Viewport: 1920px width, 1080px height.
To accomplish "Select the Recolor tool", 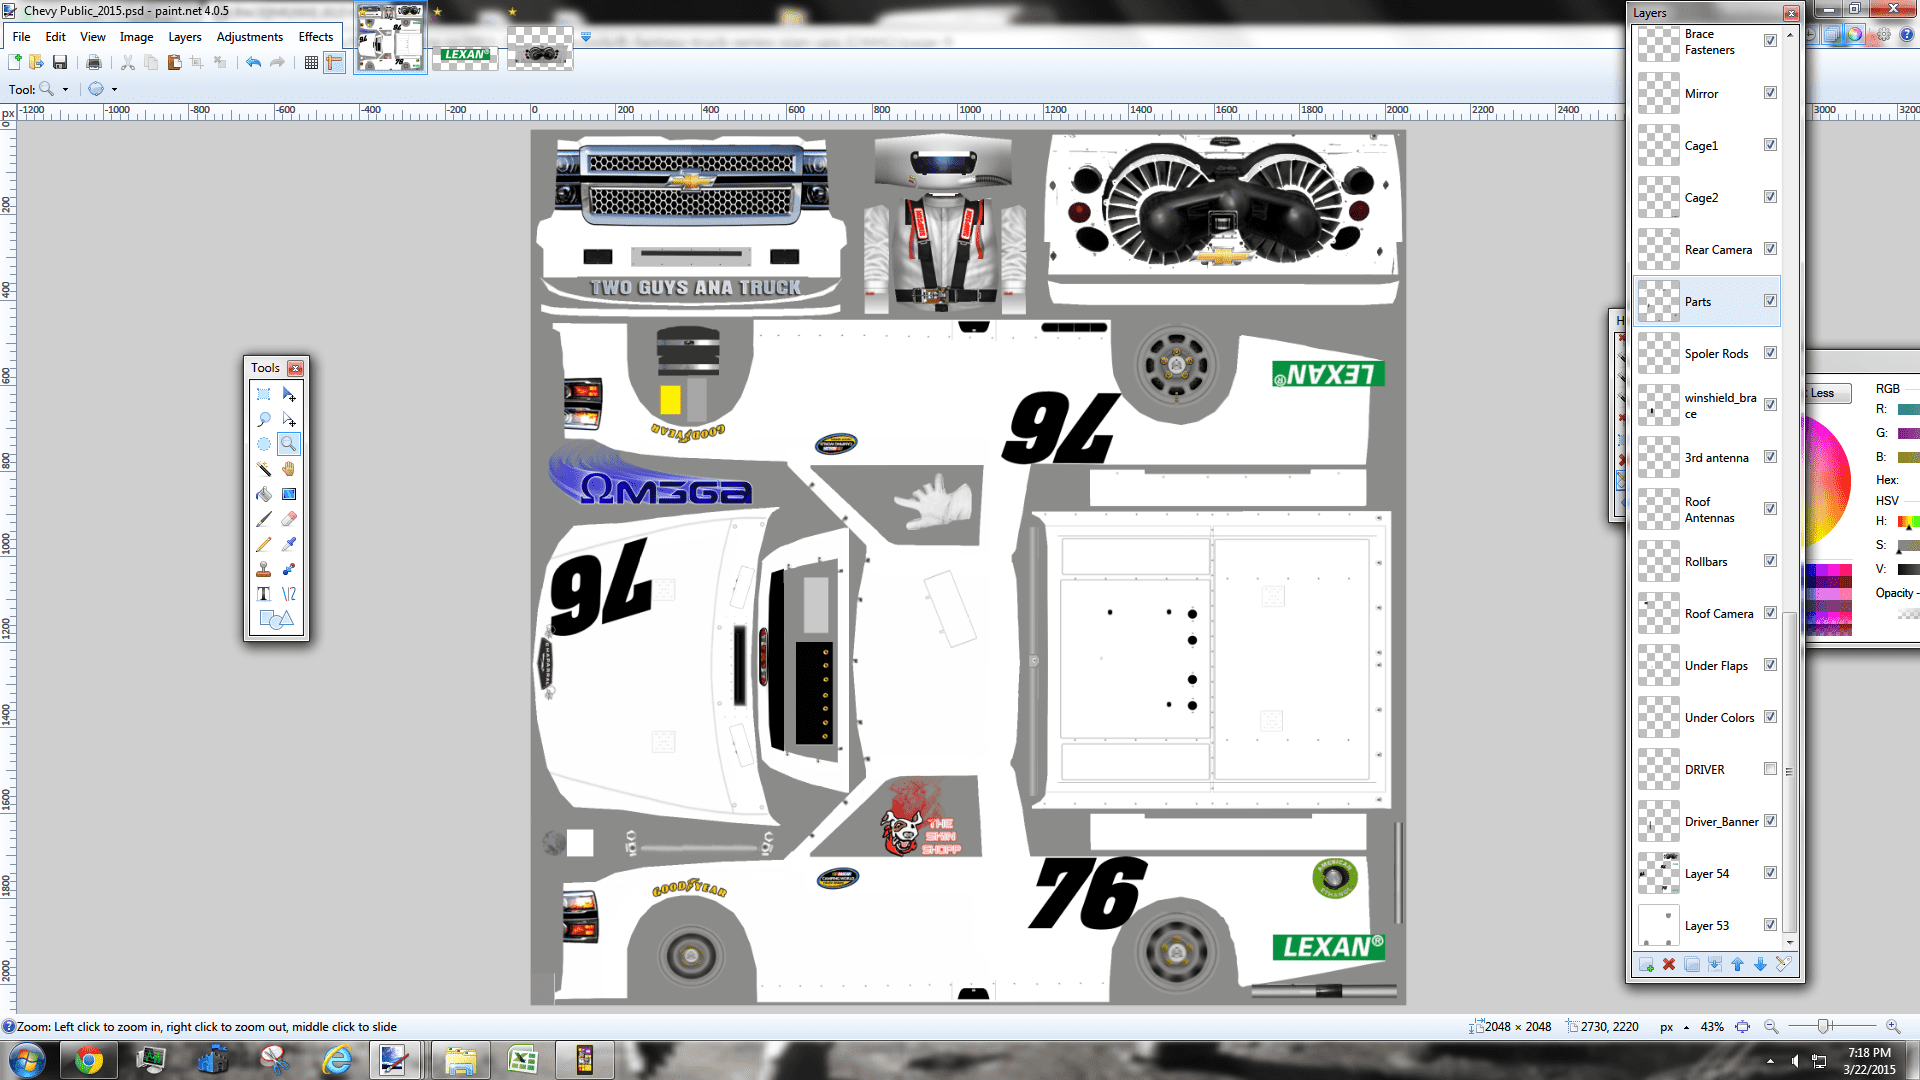I will pos(289,569).
